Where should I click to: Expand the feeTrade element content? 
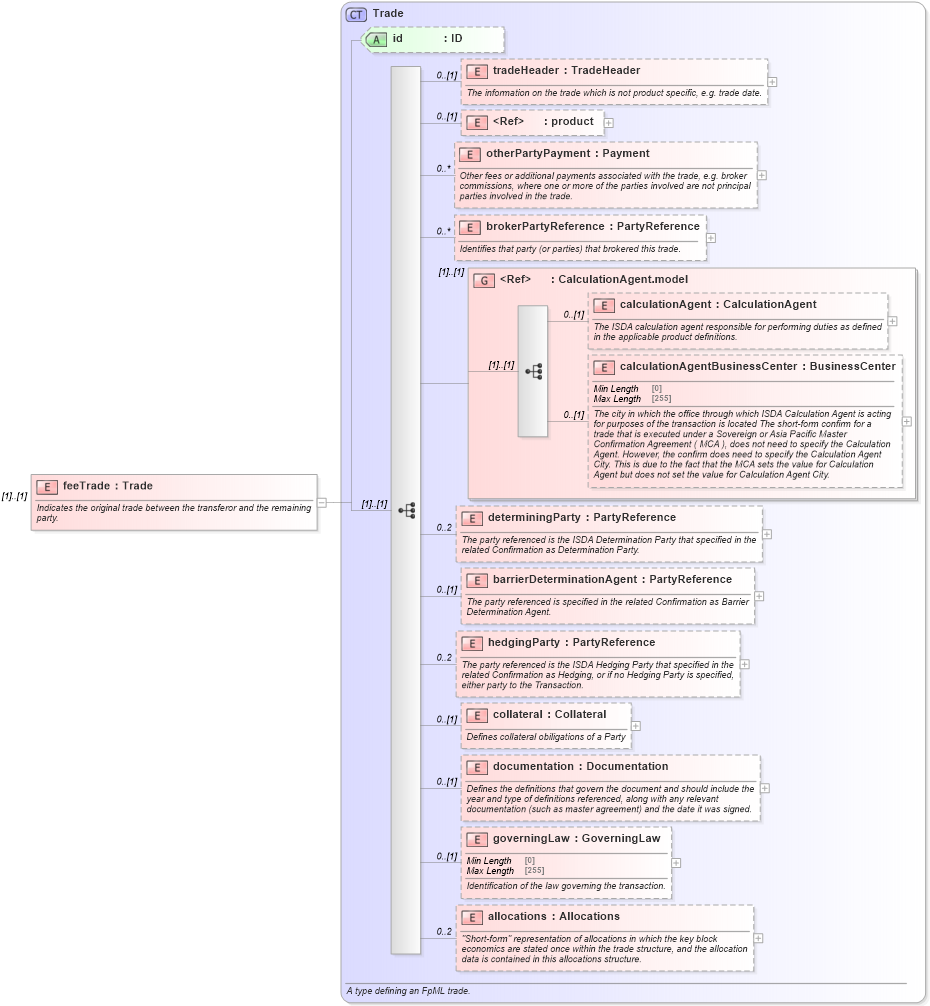click(x=322, y=503)
